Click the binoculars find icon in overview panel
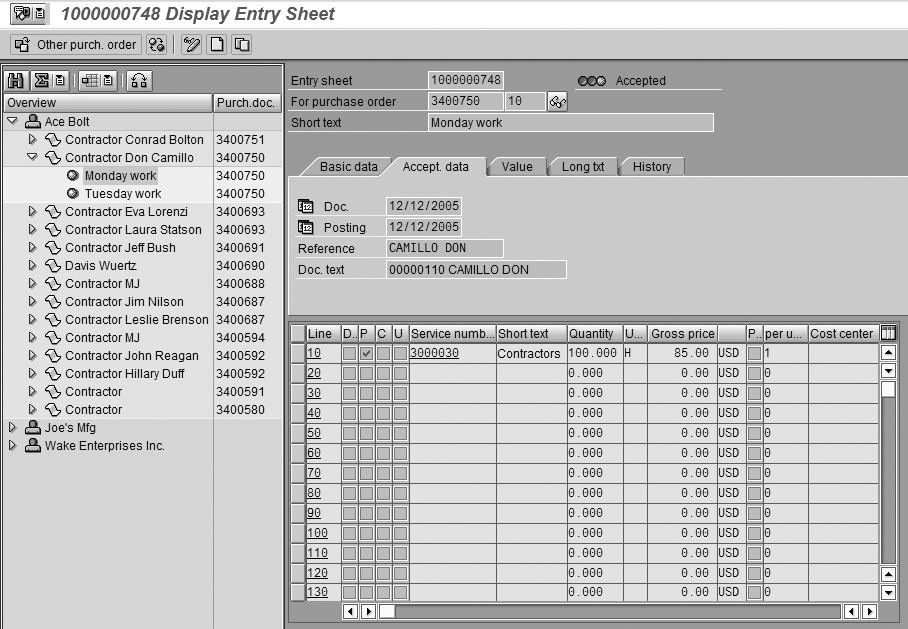The height and width of the screenshot is (629, 908). [x=16, y=81]
